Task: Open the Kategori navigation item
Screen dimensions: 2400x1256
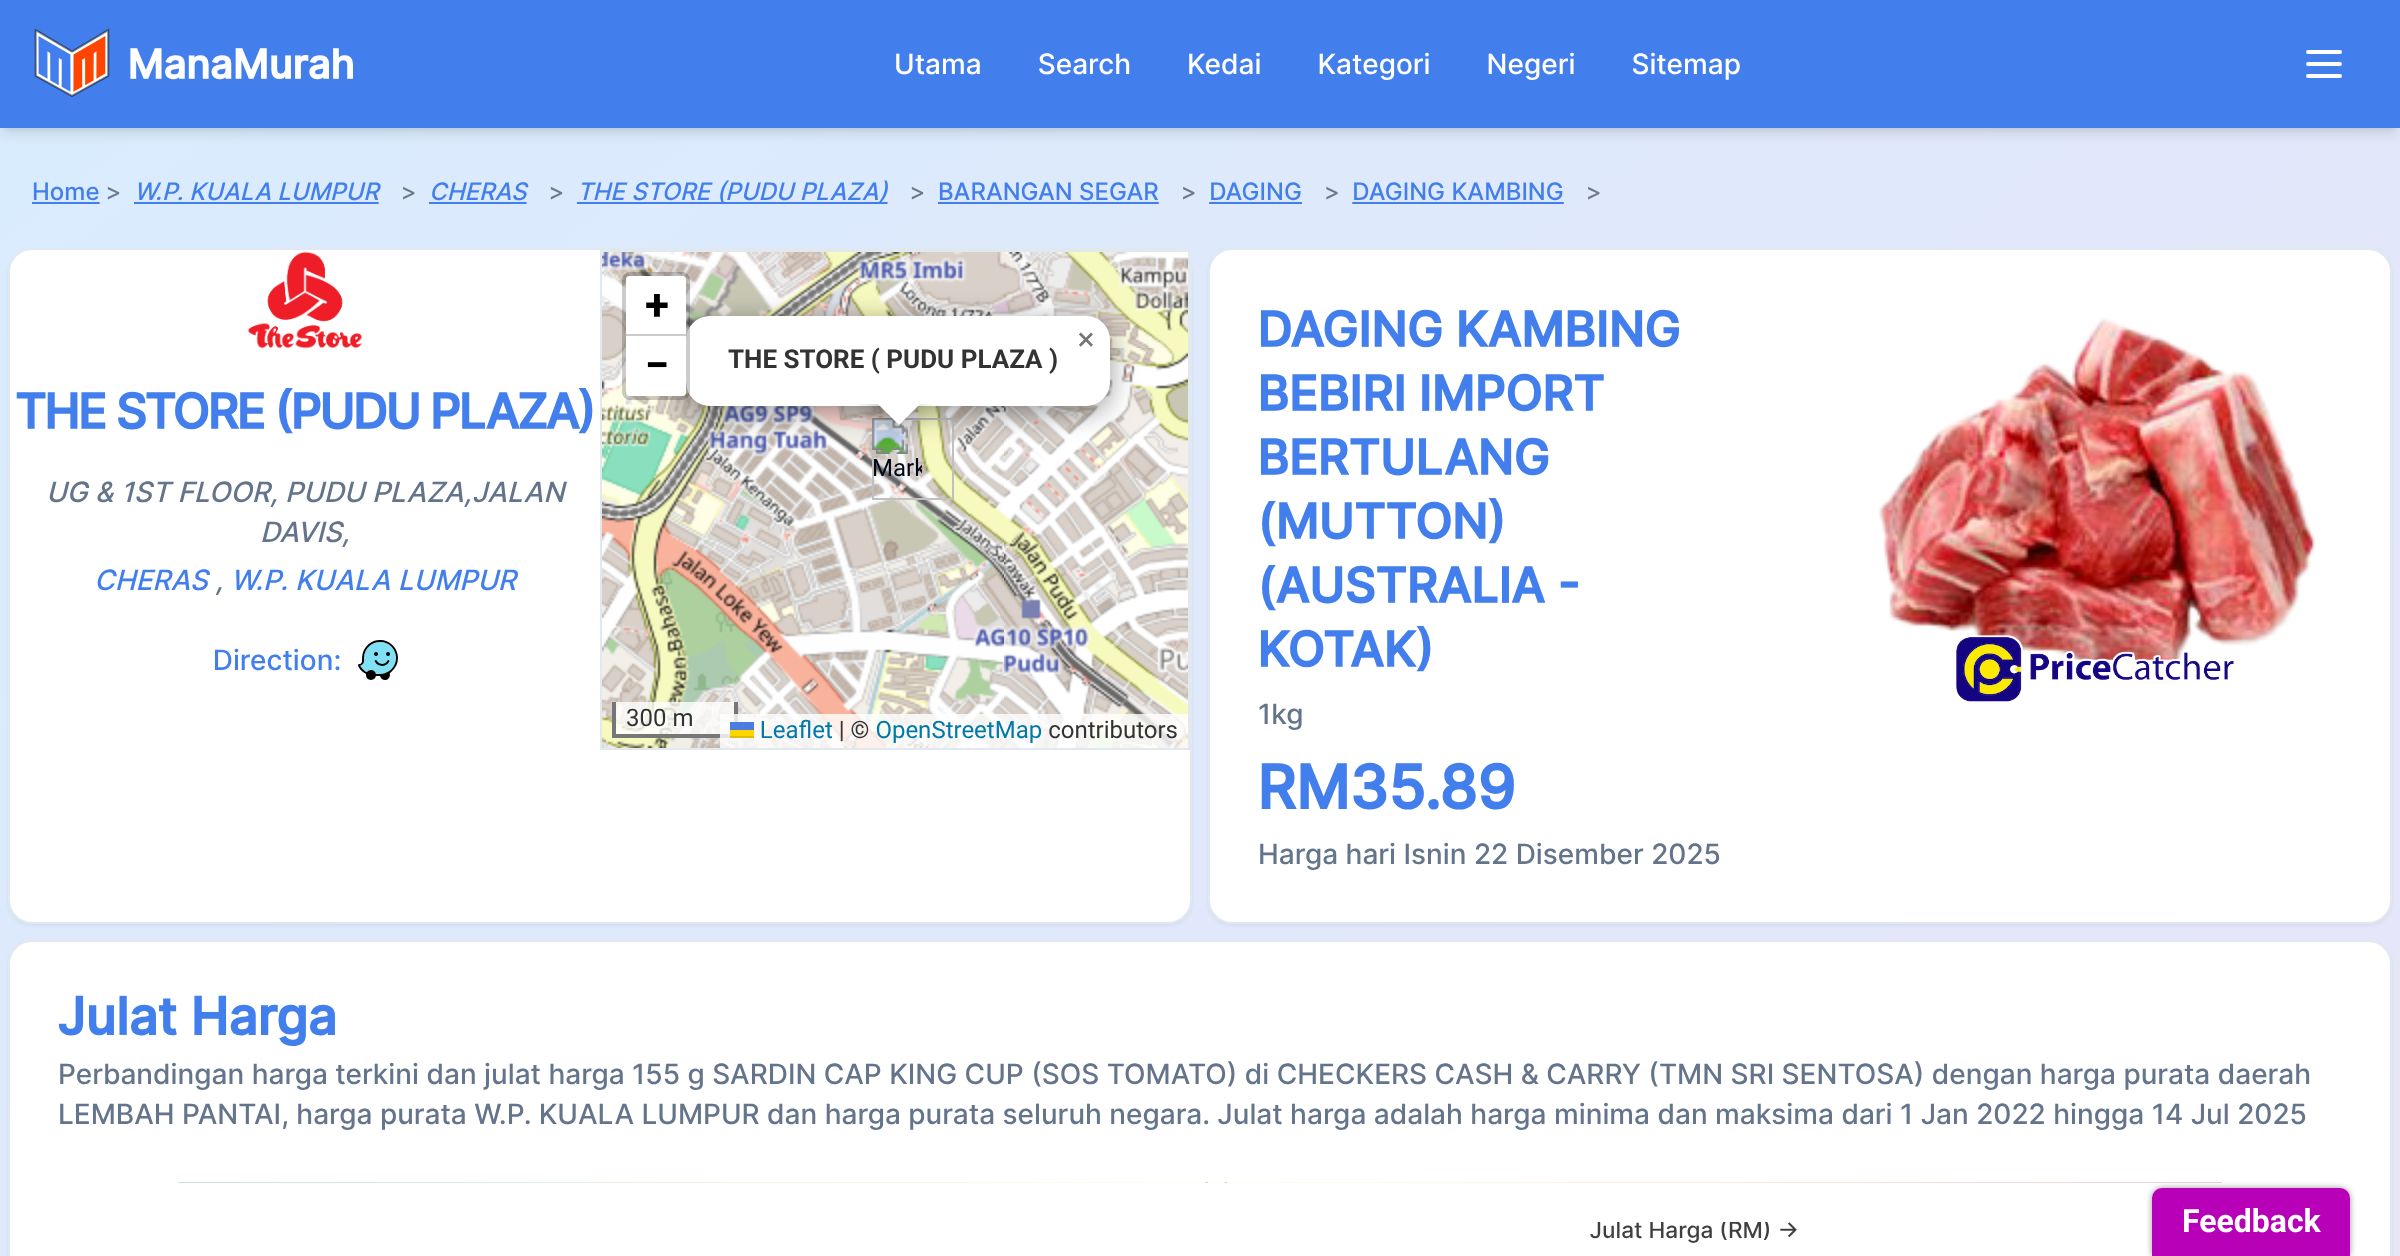Action: [1373, 64]
